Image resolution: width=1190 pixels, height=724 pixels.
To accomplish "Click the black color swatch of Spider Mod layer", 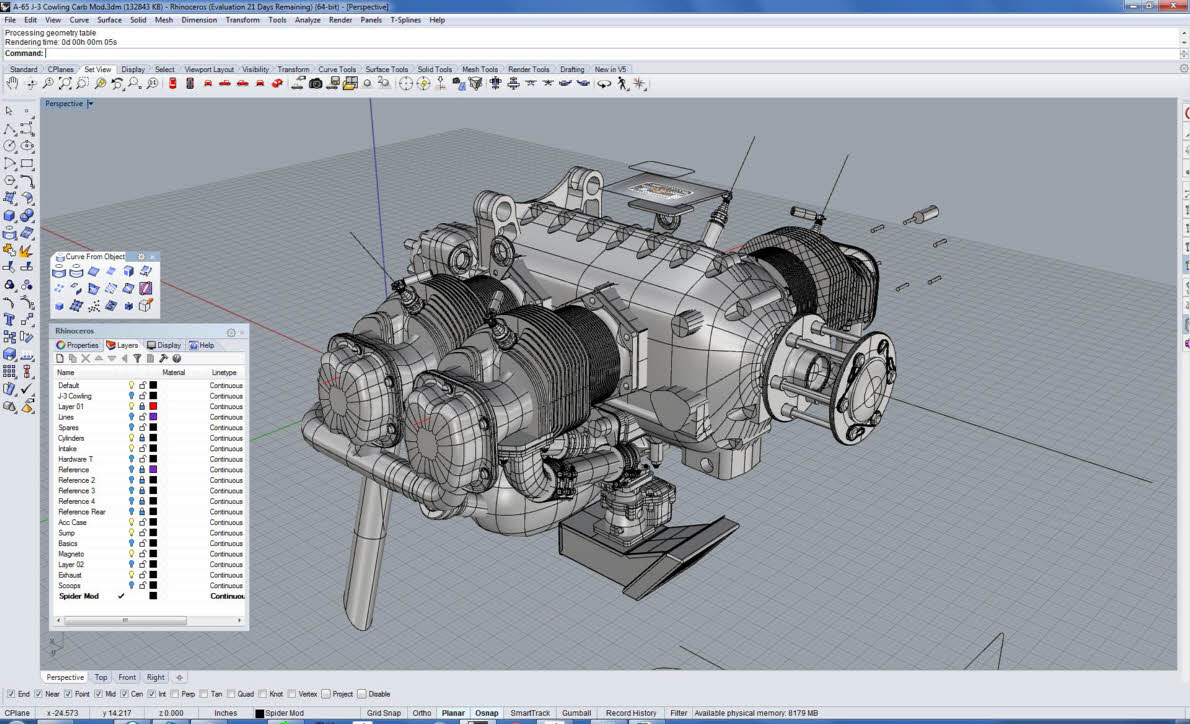I will pos(153,597).
